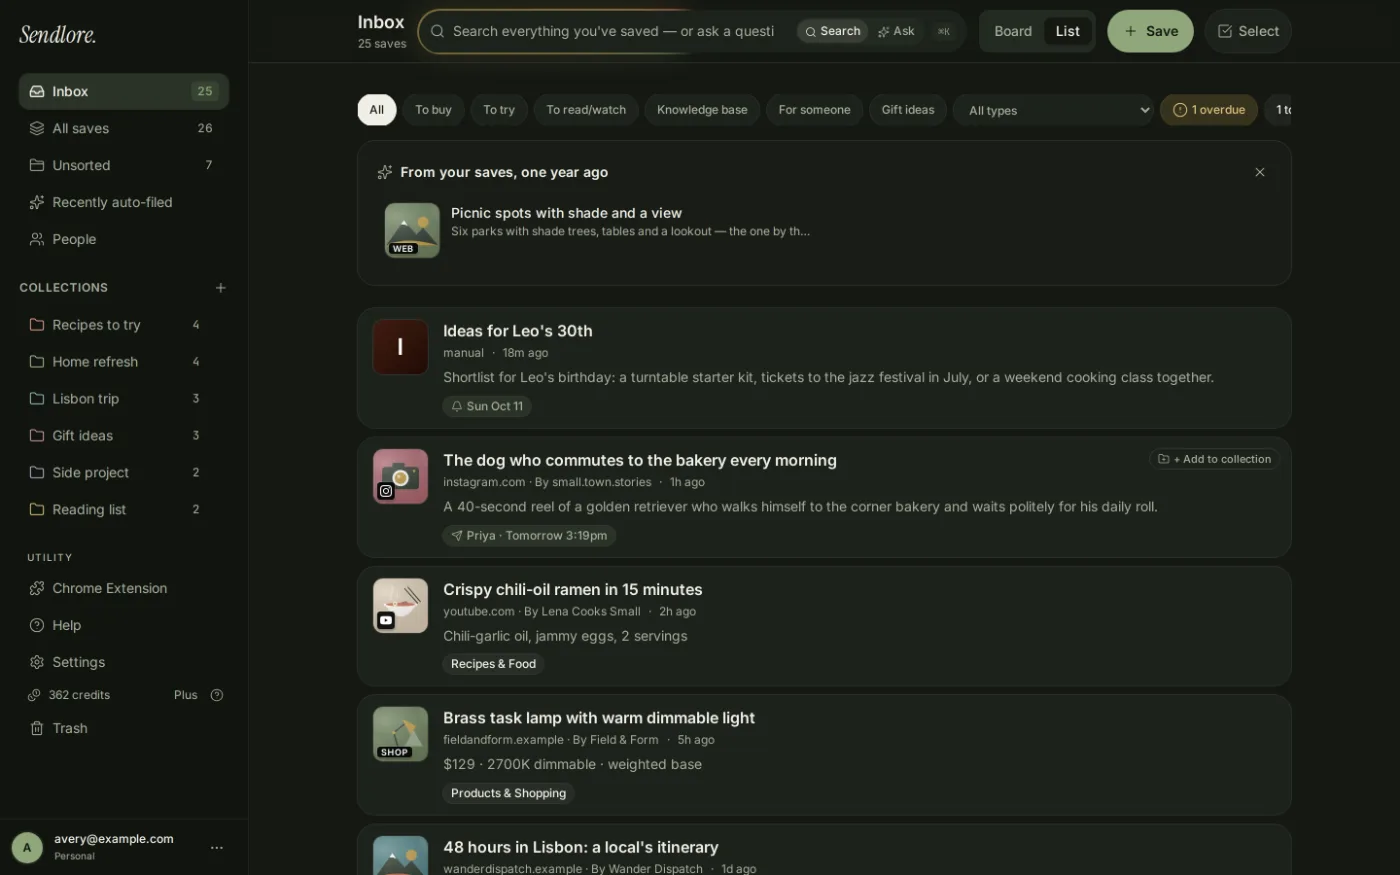Open the Lisbon trip collection
The height and width of the screenshot is (875, 1400).
pyautogui.click(x=124, y=399)
